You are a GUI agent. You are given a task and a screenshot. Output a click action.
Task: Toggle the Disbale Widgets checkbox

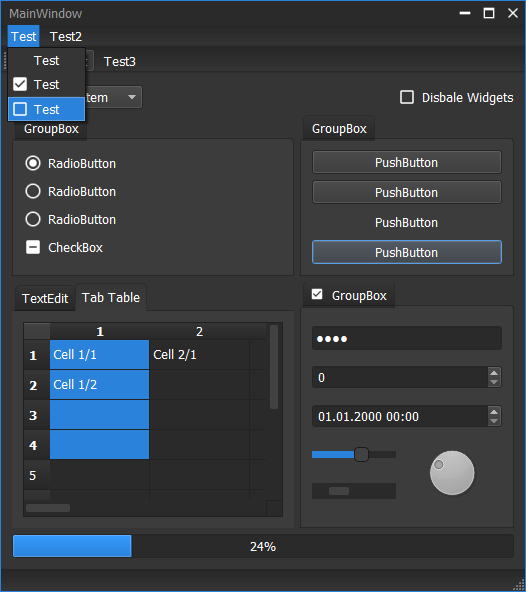pyautogui.click(x=407, y=97)
